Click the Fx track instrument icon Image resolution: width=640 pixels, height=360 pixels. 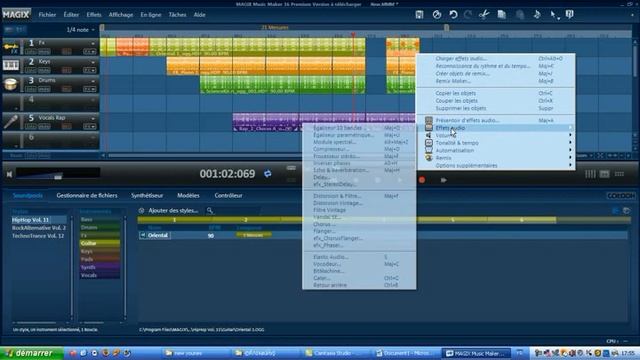coord(11,47)
